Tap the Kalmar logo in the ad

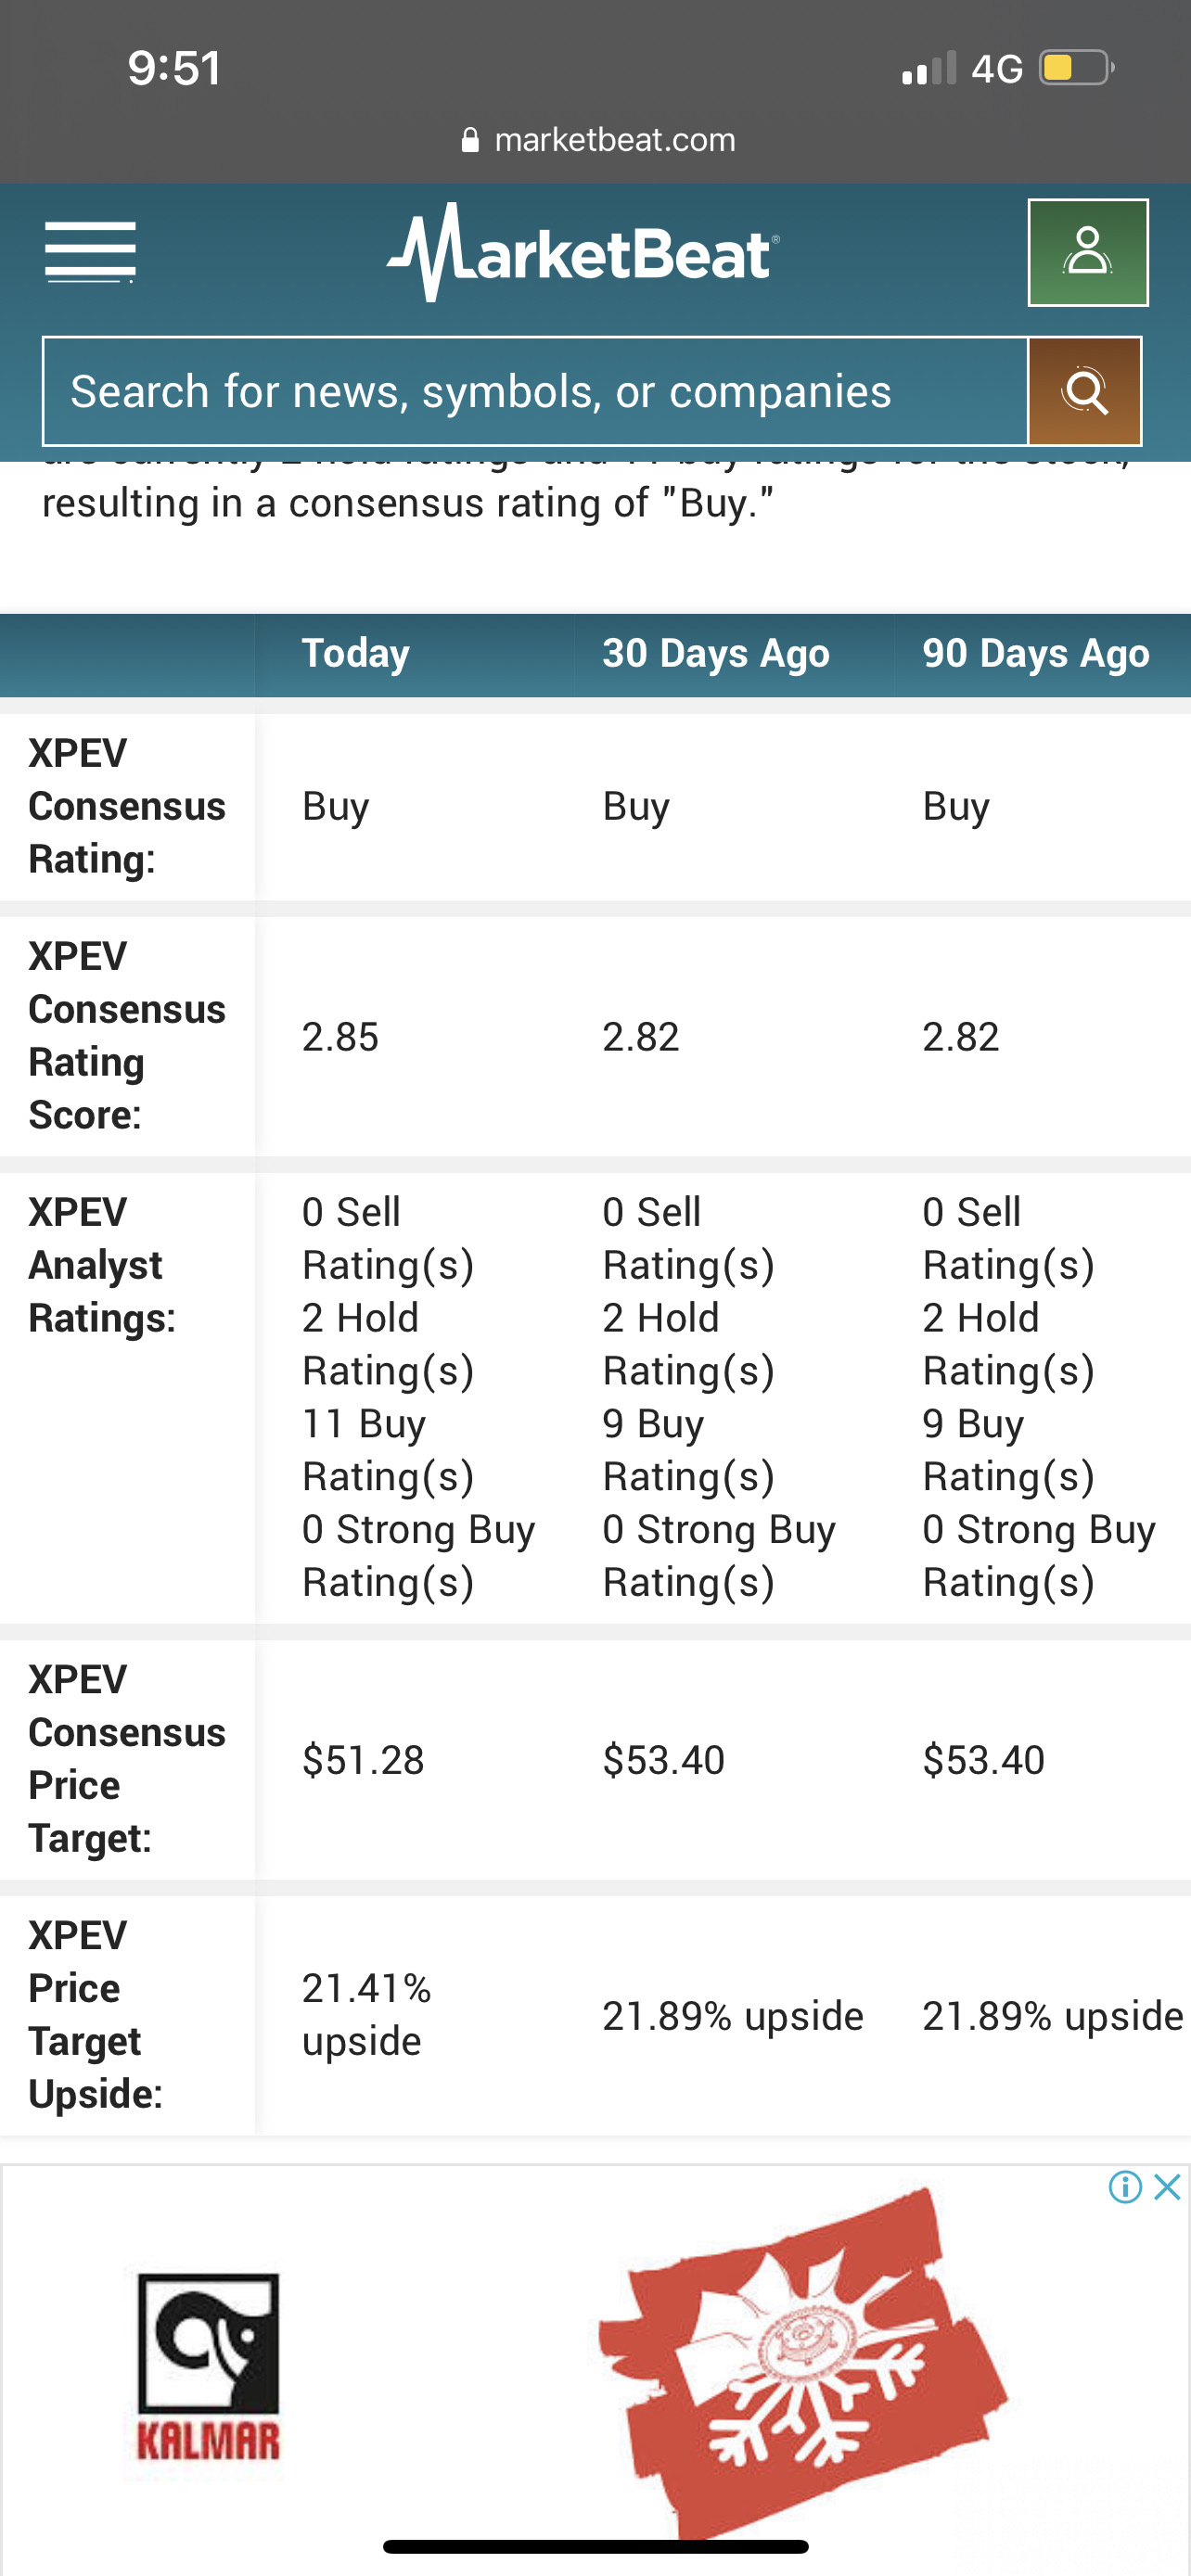click(208, 2368)
